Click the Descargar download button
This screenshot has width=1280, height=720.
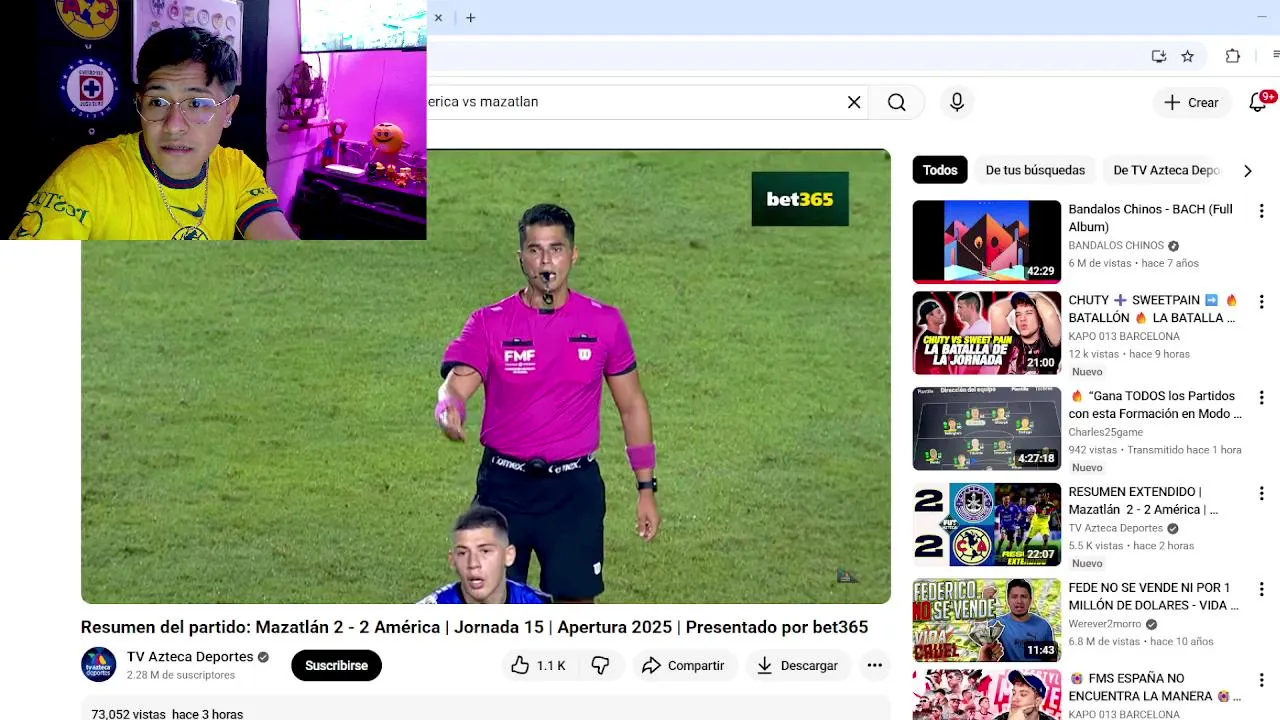click(797, 665)
